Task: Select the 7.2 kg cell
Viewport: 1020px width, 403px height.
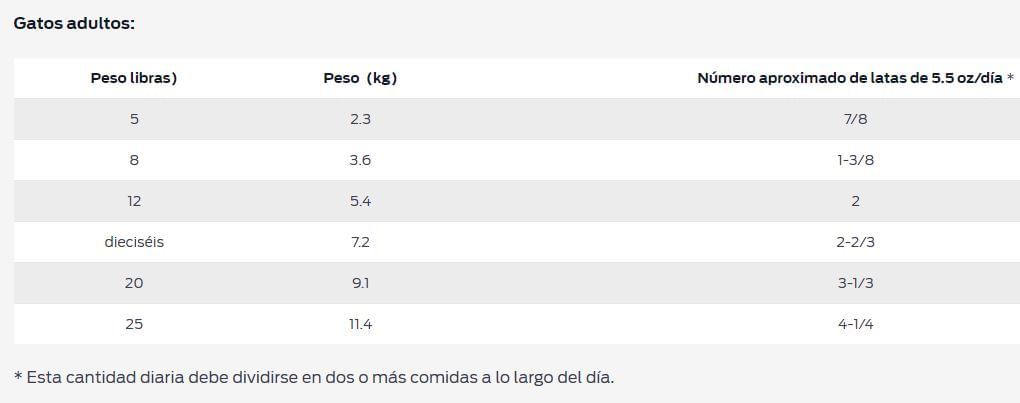Action: pos(360,242)
